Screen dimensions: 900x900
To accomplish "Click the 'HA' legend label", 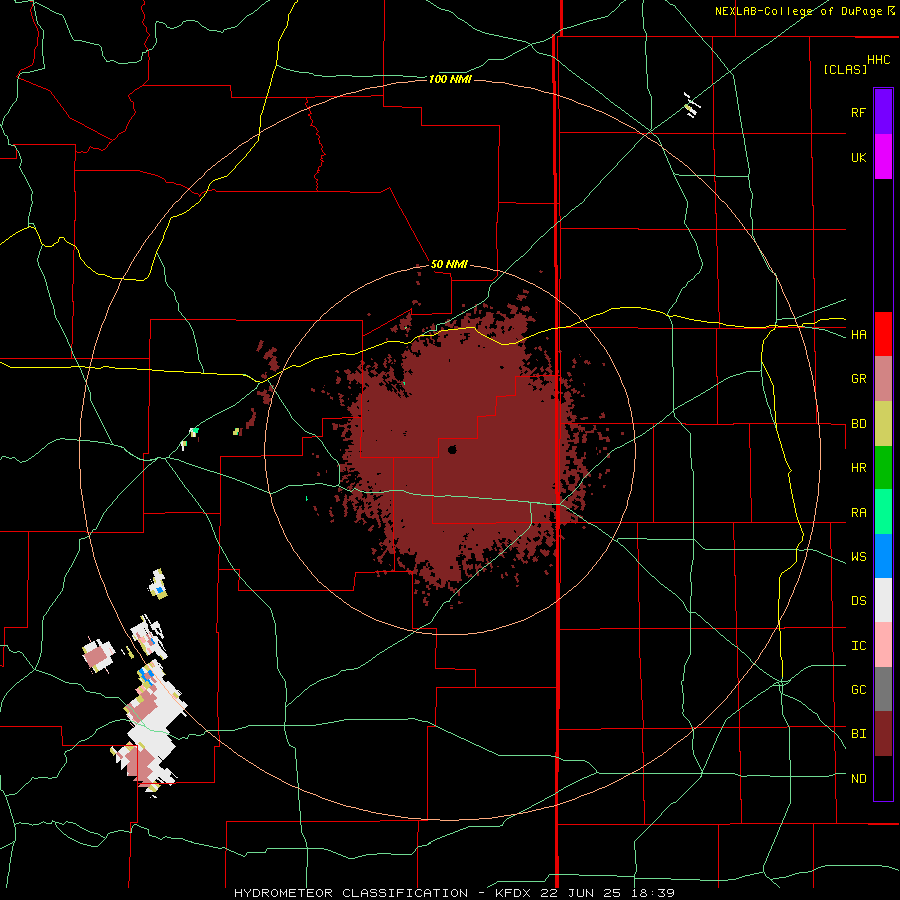I will [x=858, y=335].
